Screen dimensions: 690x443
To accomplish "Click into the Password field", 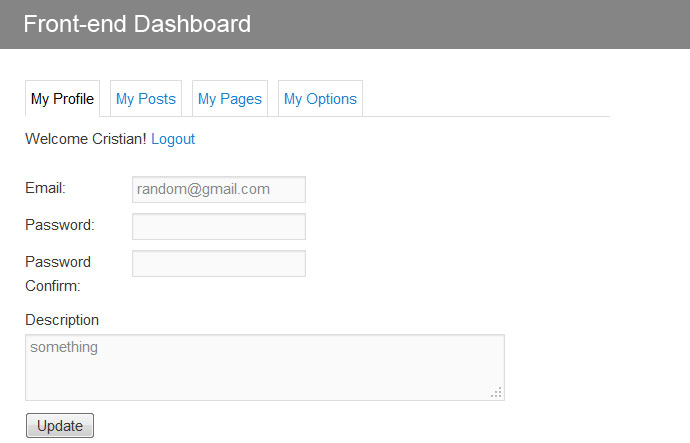I will [219, 227].
